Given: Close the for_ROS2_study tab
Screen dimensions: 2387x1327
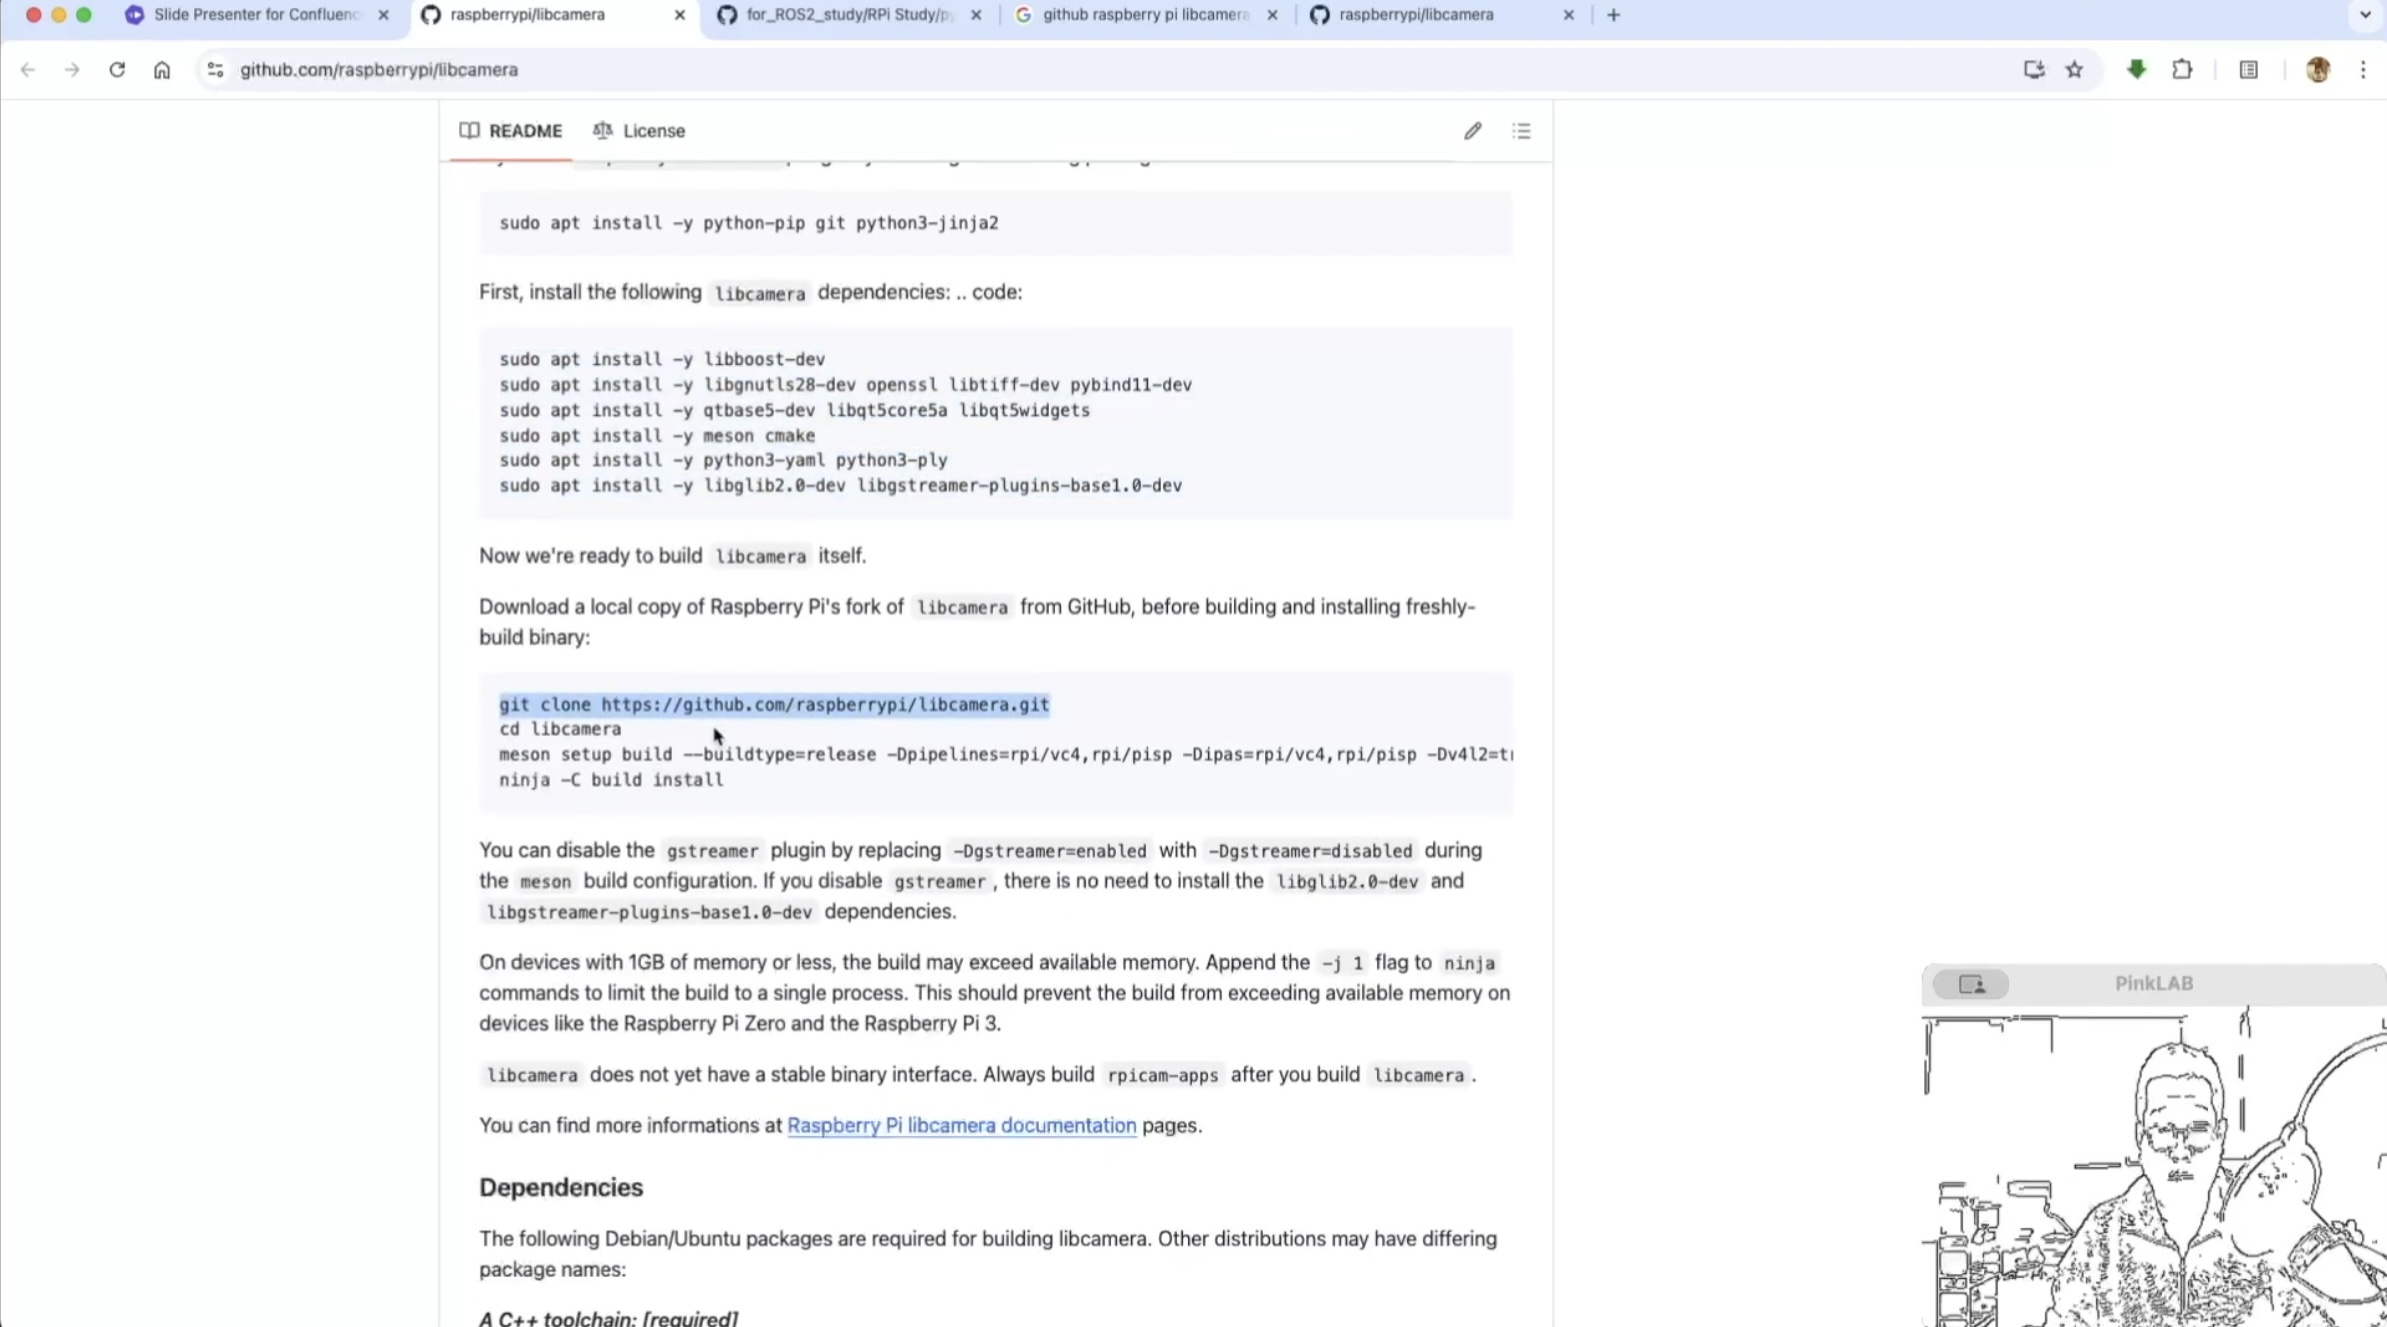Looking at the screenshot, I should pos(976,15).
